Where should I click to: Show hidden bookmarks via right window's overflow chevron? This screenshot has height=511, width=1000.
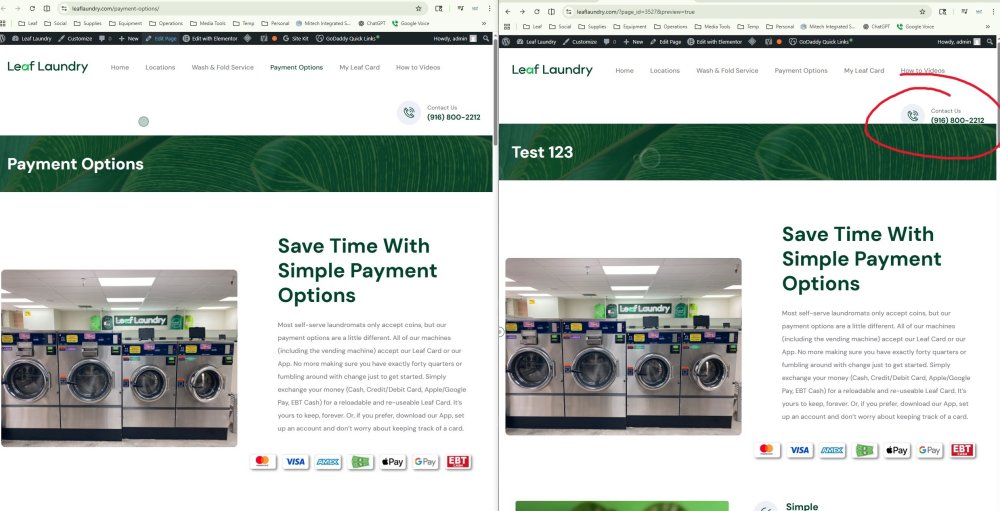coord(988,26)
